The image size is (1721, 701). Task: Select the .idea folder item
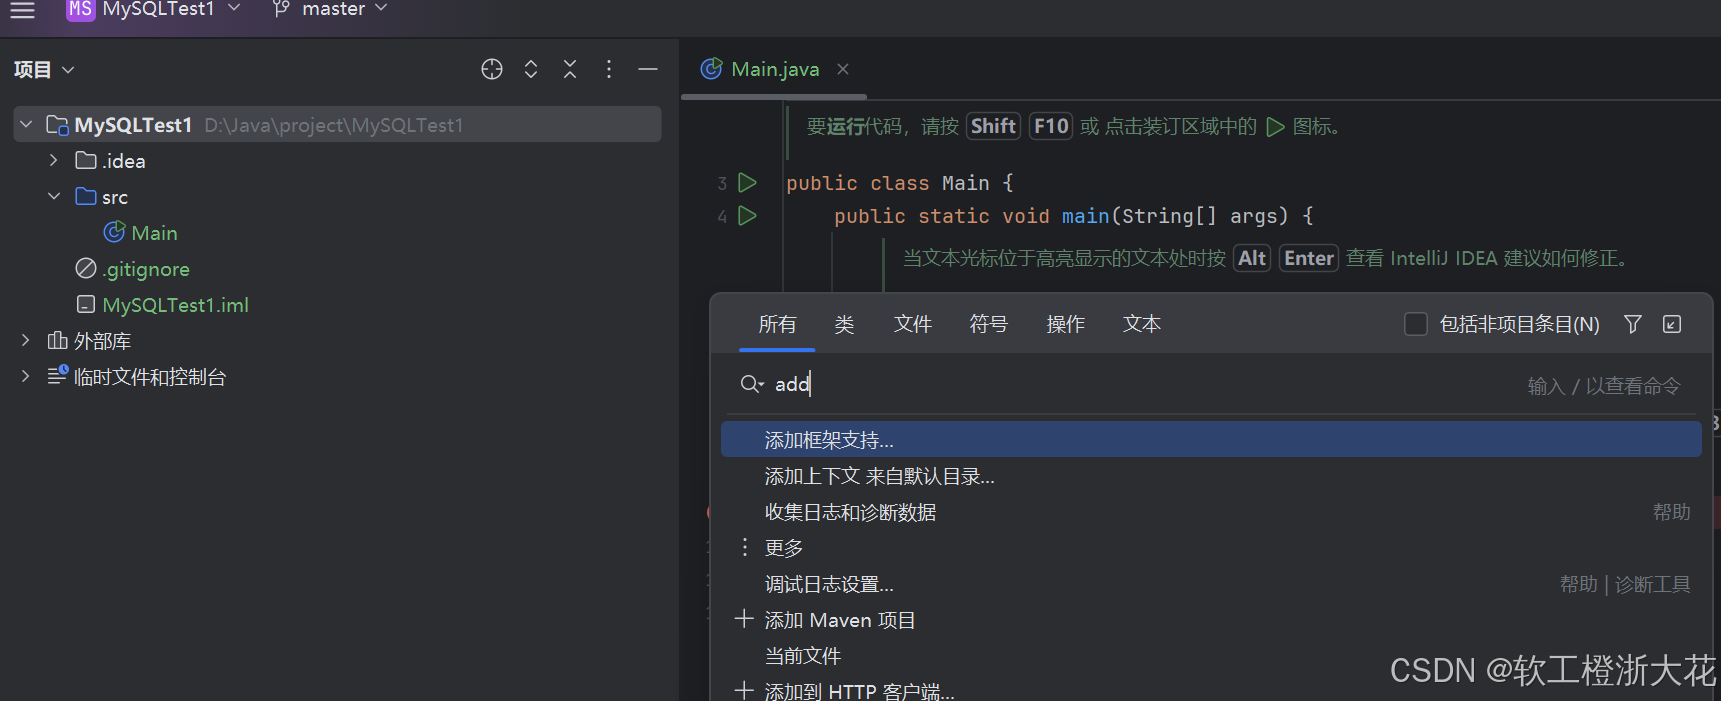123,161
